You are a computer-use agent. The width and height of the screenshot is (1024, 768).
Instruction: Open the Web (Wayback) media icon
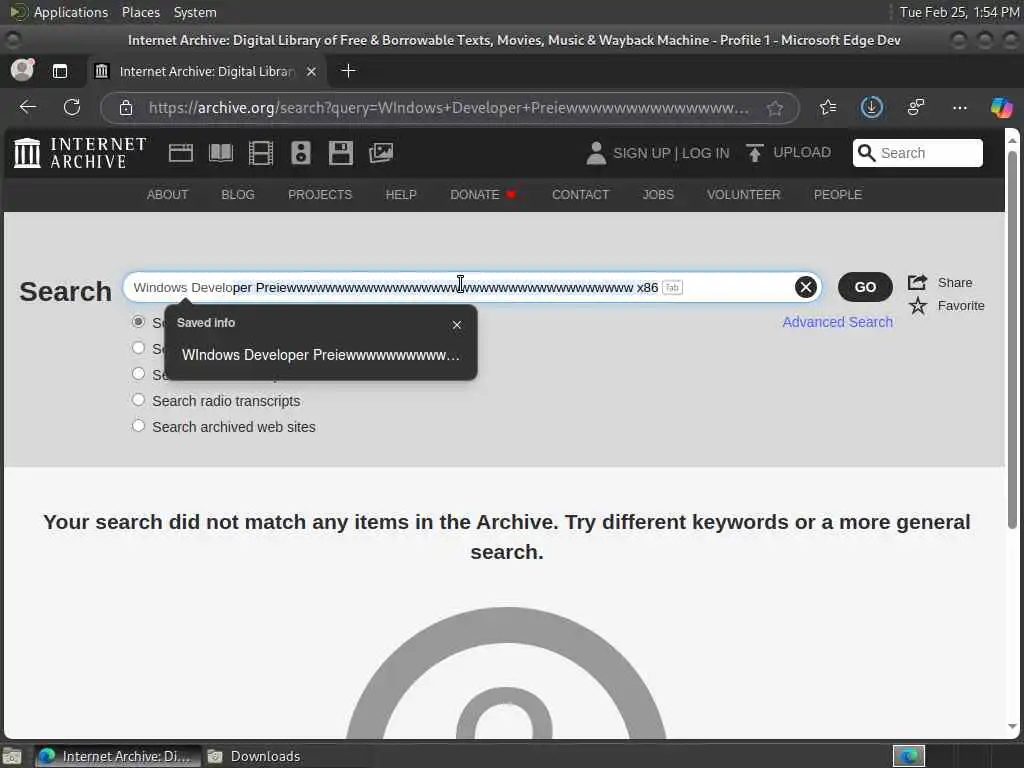click(181, 153)
